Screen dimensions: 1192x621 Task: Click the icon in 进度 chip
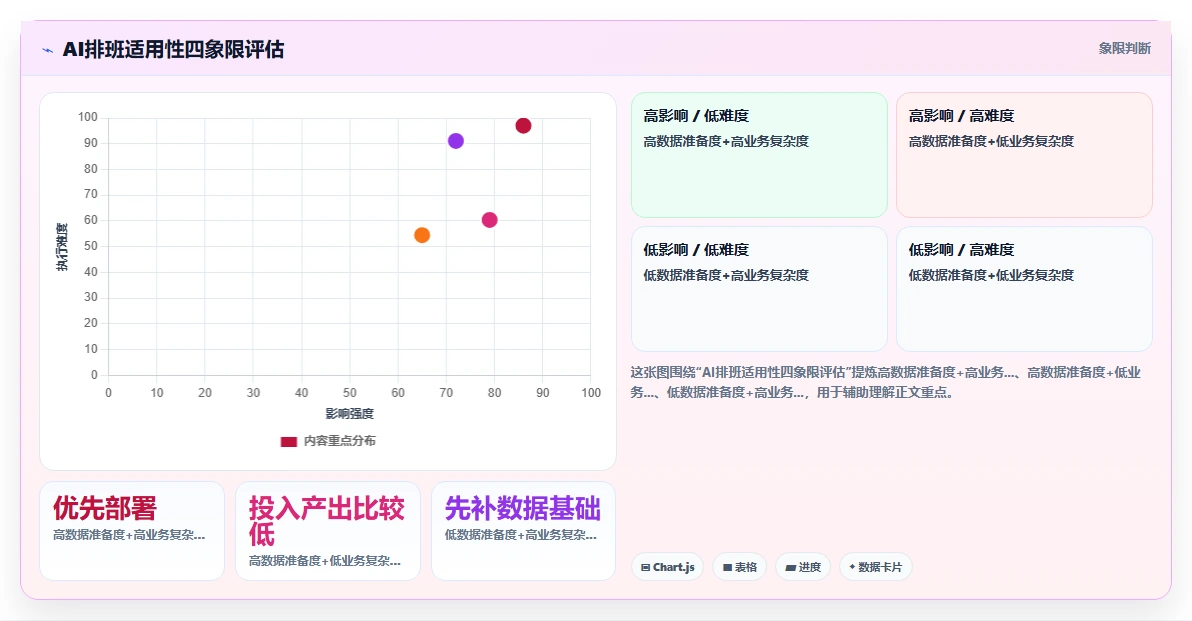tap(790, 568)
